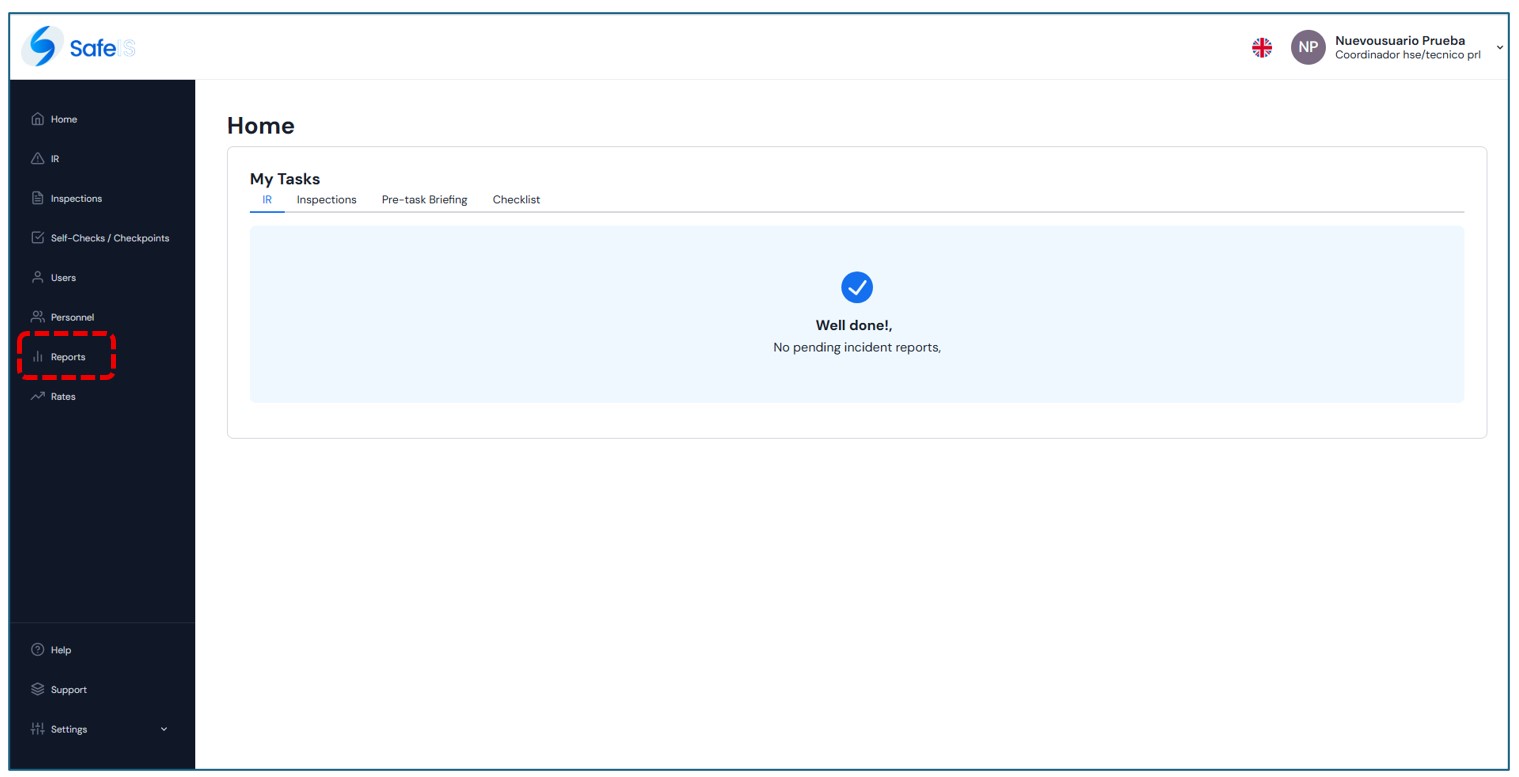The image size is (1519, 777).
Task: Click the Users person icon
Action: pos(38,277)
